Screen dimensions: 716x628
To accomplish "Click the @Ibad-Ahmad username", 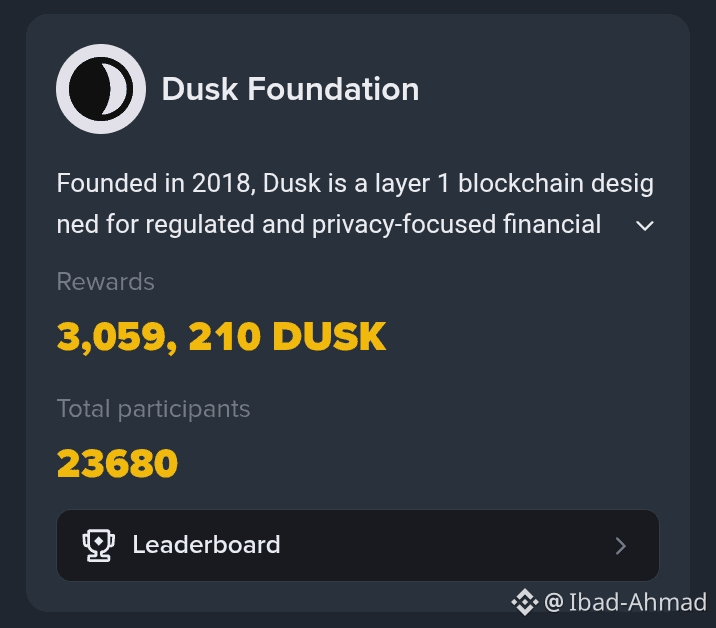I will click(x=638, y=602).
